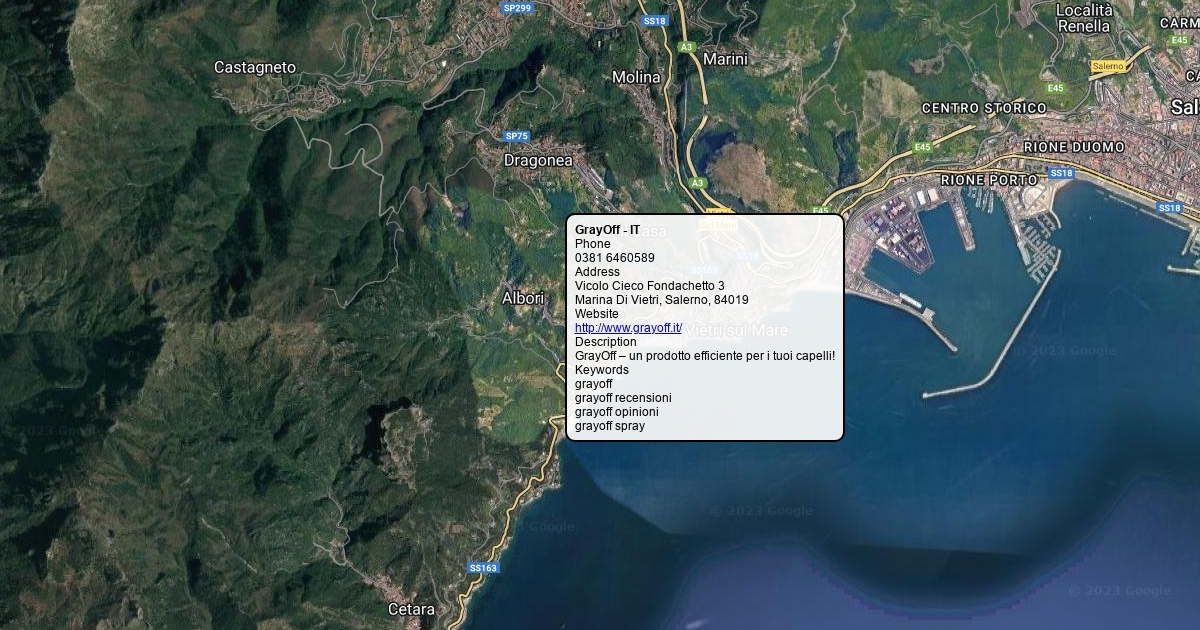The height and width of the screenshot is (630, 1200).
Task: Click the Centro Storico district label
Action: [x=984, y=108]
